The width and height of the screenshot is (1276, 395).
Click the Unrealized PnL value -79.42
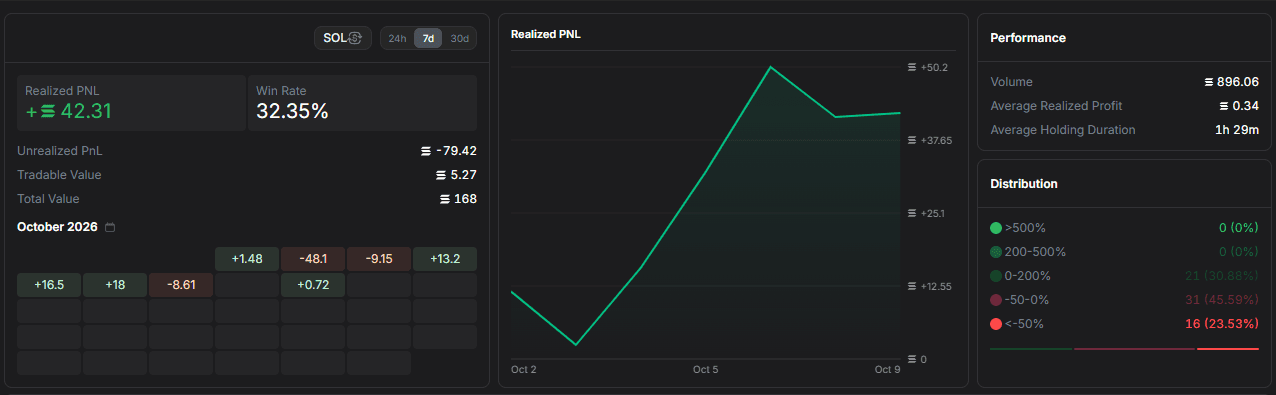coord(456,151)
